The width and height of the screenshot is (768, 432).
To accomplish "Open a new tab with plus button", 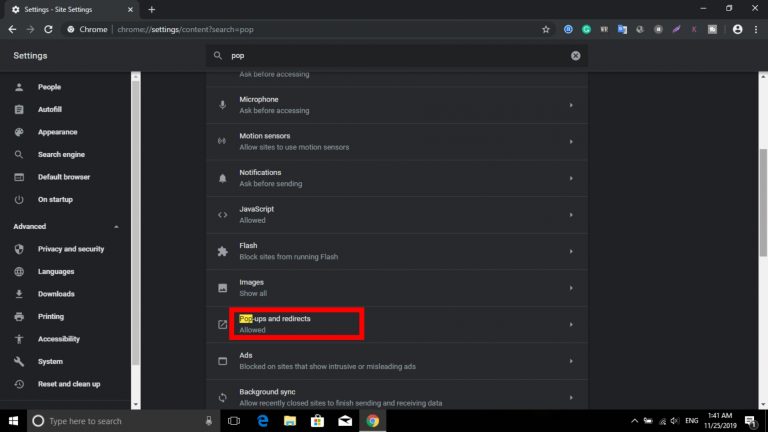I will click(152, 9).
